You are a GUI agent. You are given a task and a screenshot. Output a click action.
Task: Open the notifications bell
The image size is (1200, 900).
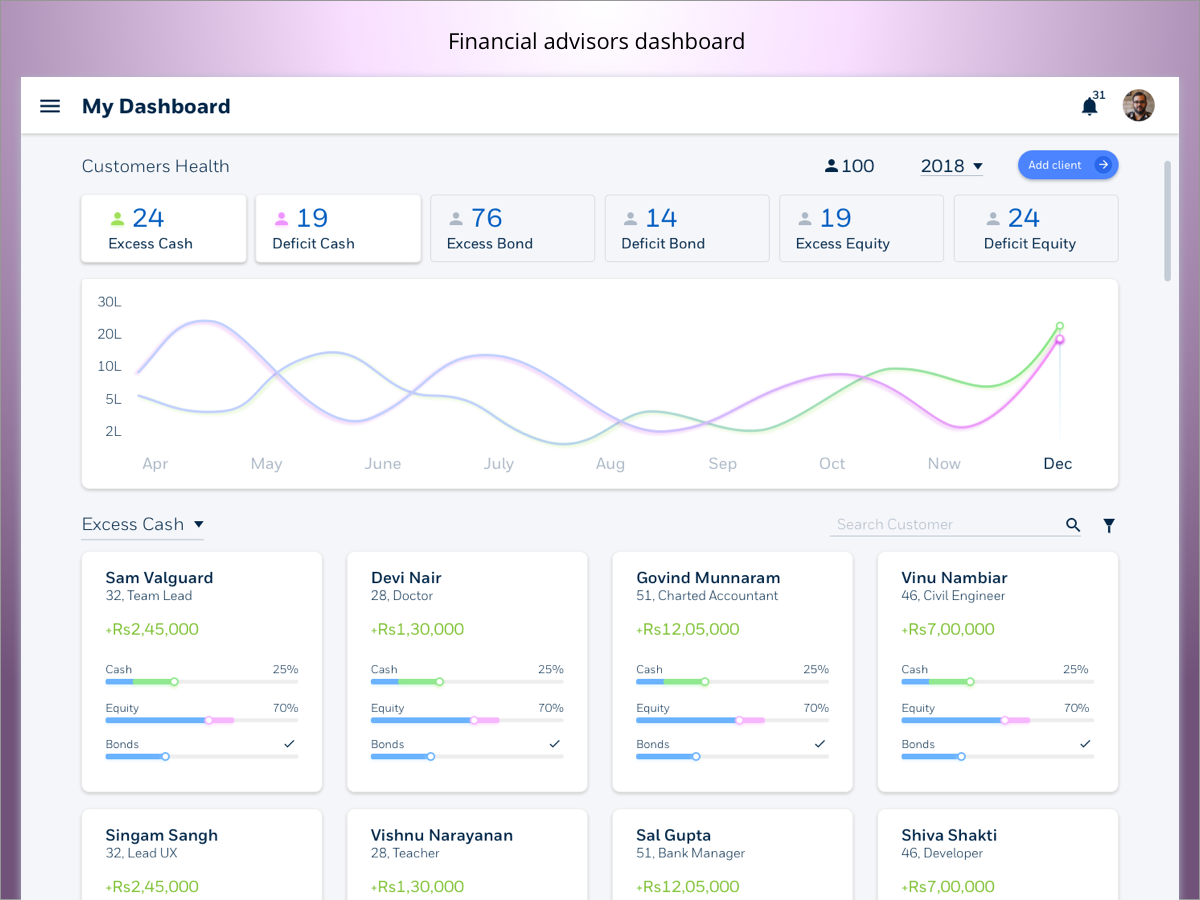click(x=1089, y=106)
